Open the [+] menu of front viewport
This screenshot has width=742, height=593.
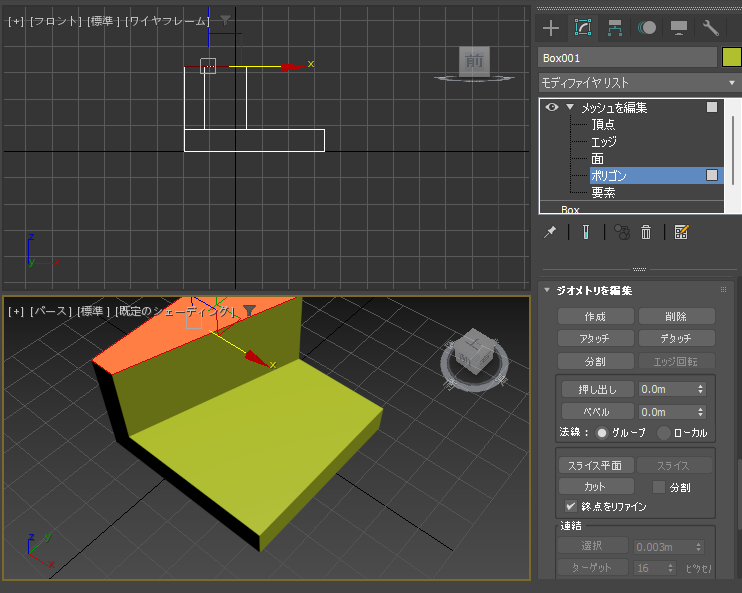pos(16,21)
